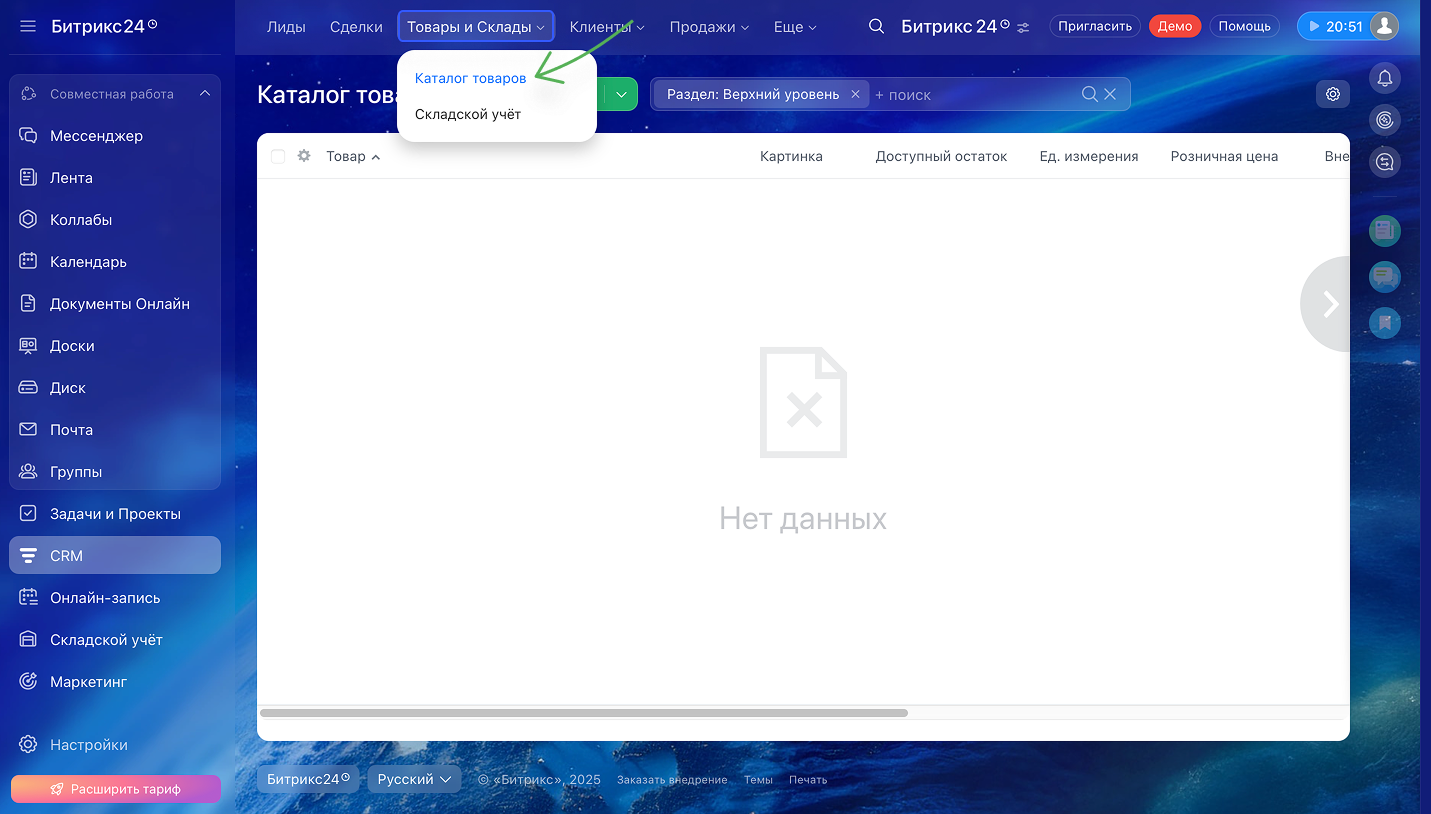Open the grid settings gear above the table

1332,93
